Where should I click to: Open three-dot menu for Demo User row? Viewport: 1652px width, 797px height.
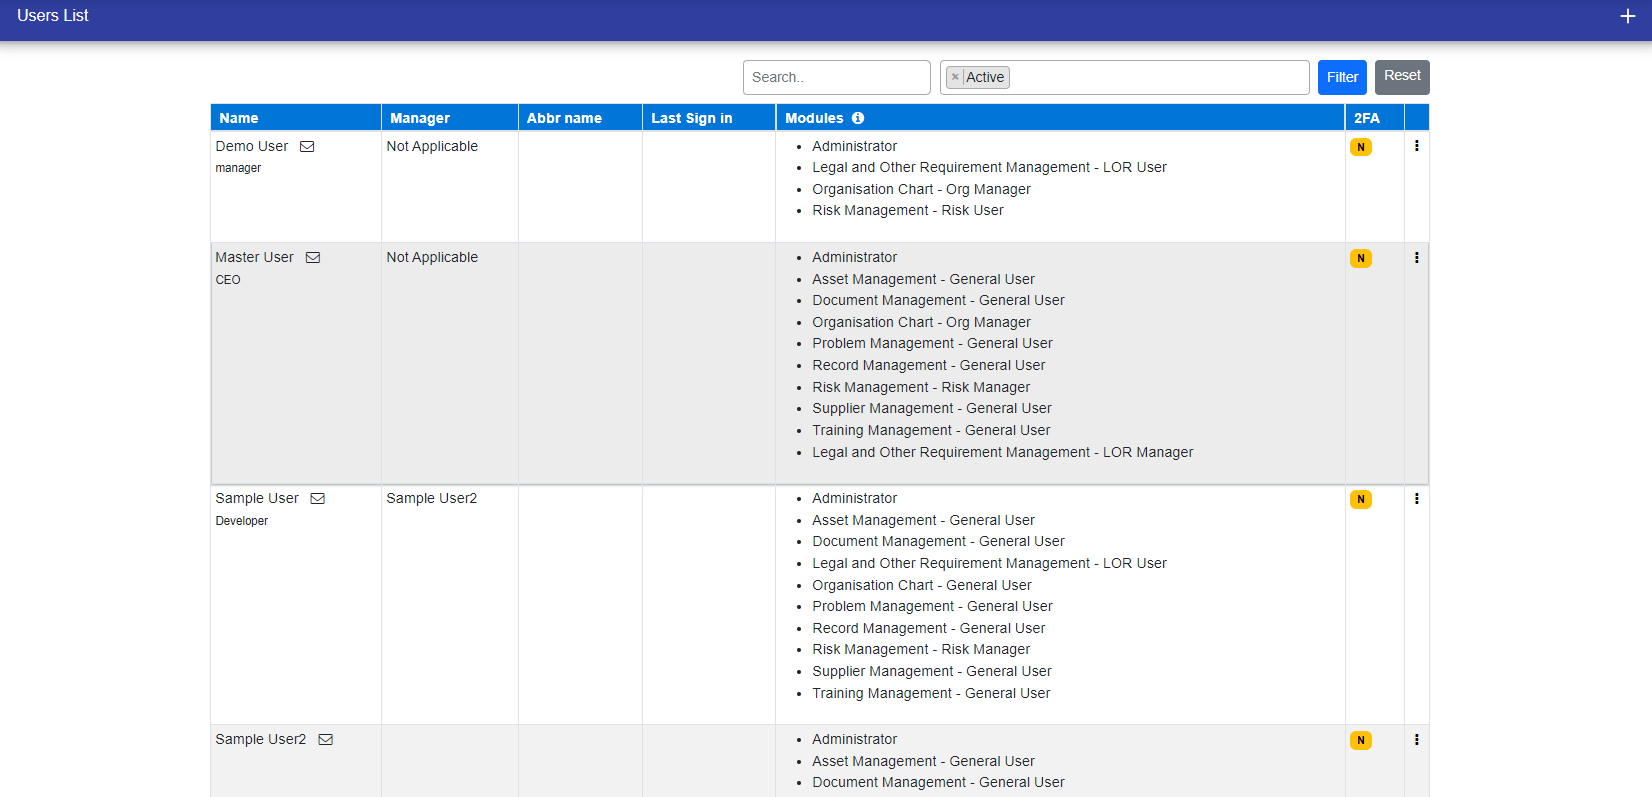(1416, 146)
